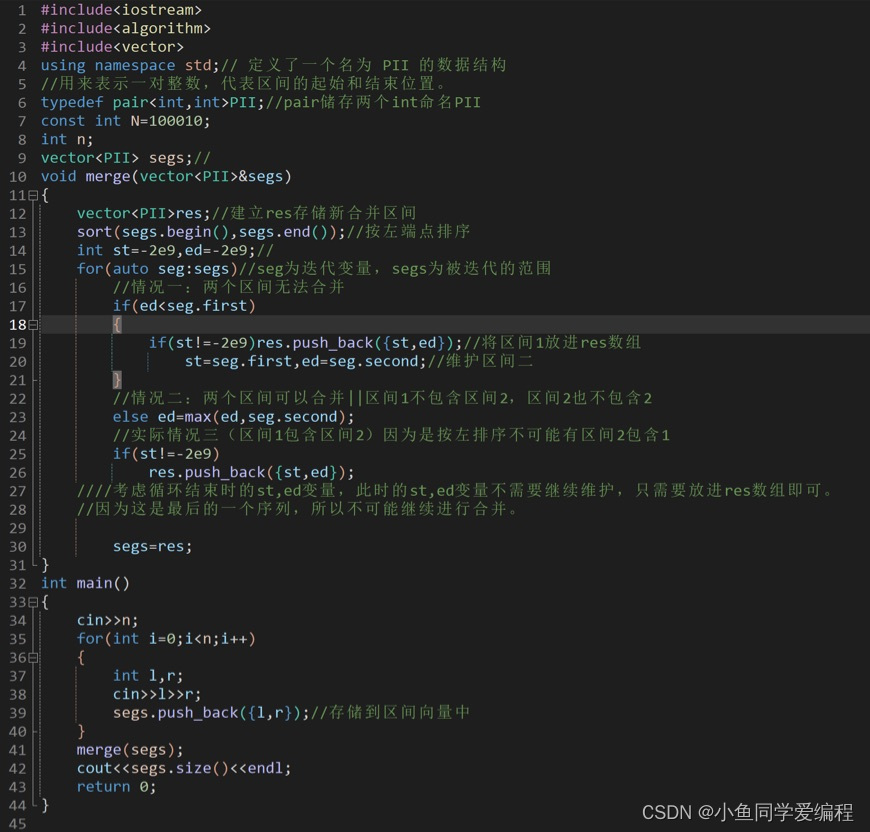The height and width of the screenshot is (832, 870).
Task: Click line number 45 in the gutter
Action: tap(18, 824)
